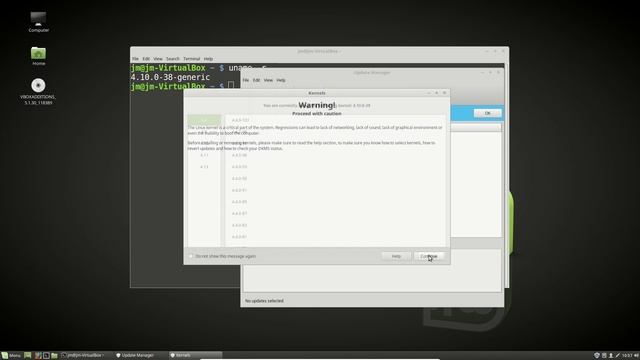Launch the web browser from the panel
640x360 pixels.
coord(38,356)
